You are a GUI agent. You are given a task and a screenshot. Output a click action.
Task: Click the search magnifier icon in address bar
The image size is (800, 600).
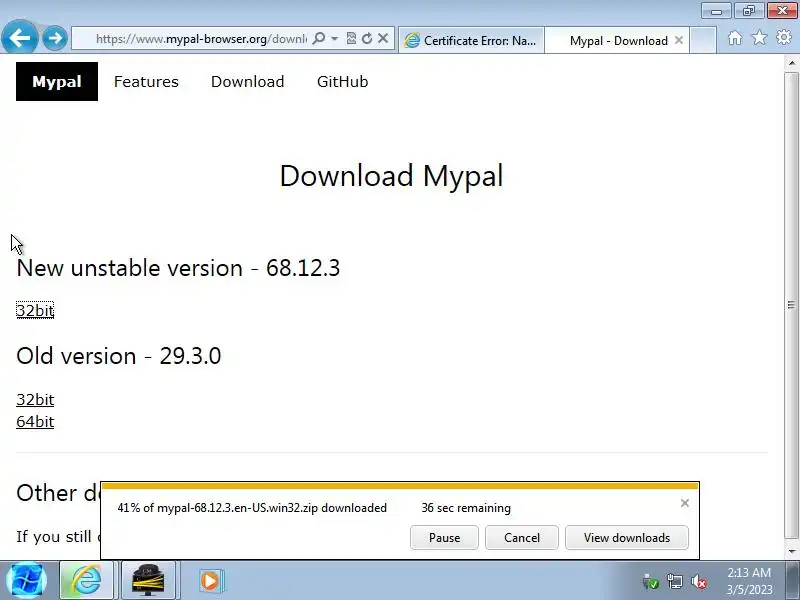point(318,39)
